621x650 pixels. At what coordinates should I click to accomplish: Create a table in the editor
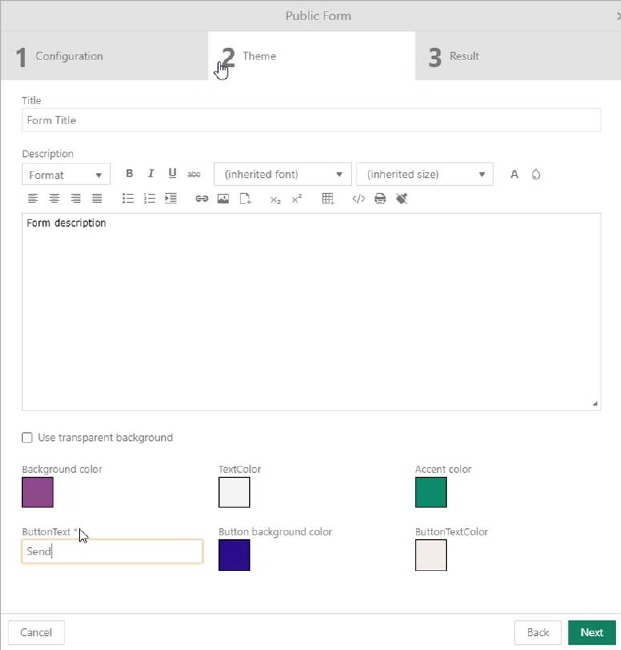tap(327, 199)
